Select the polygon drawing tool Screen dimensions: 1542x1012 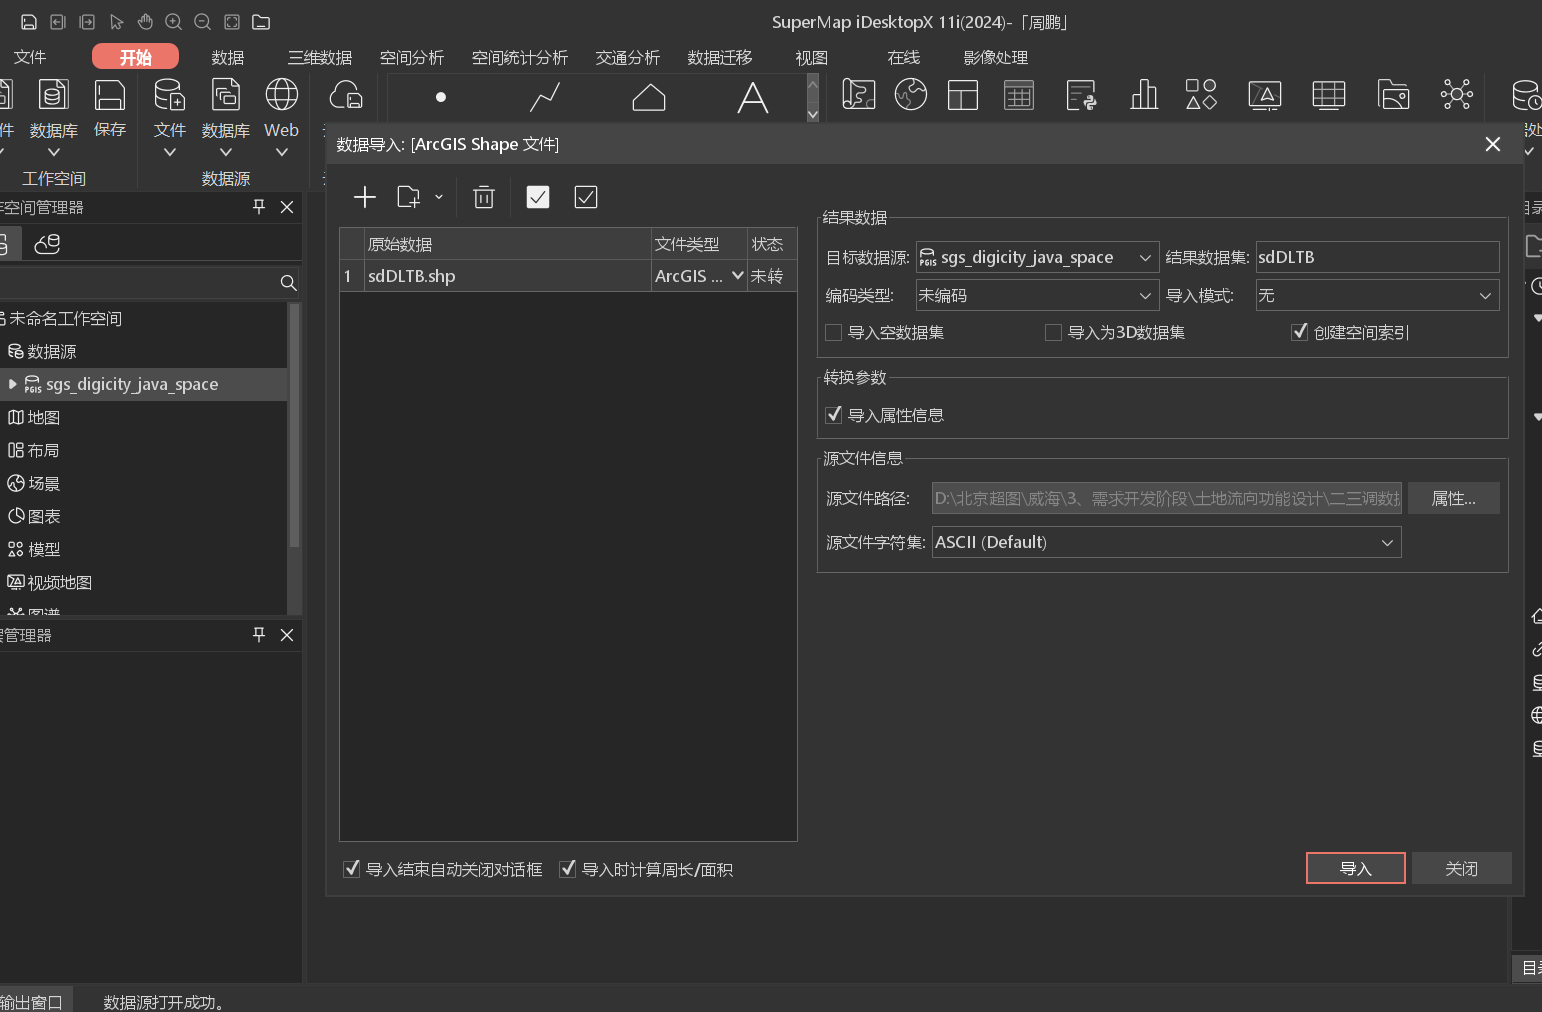(x=649, y=97)
